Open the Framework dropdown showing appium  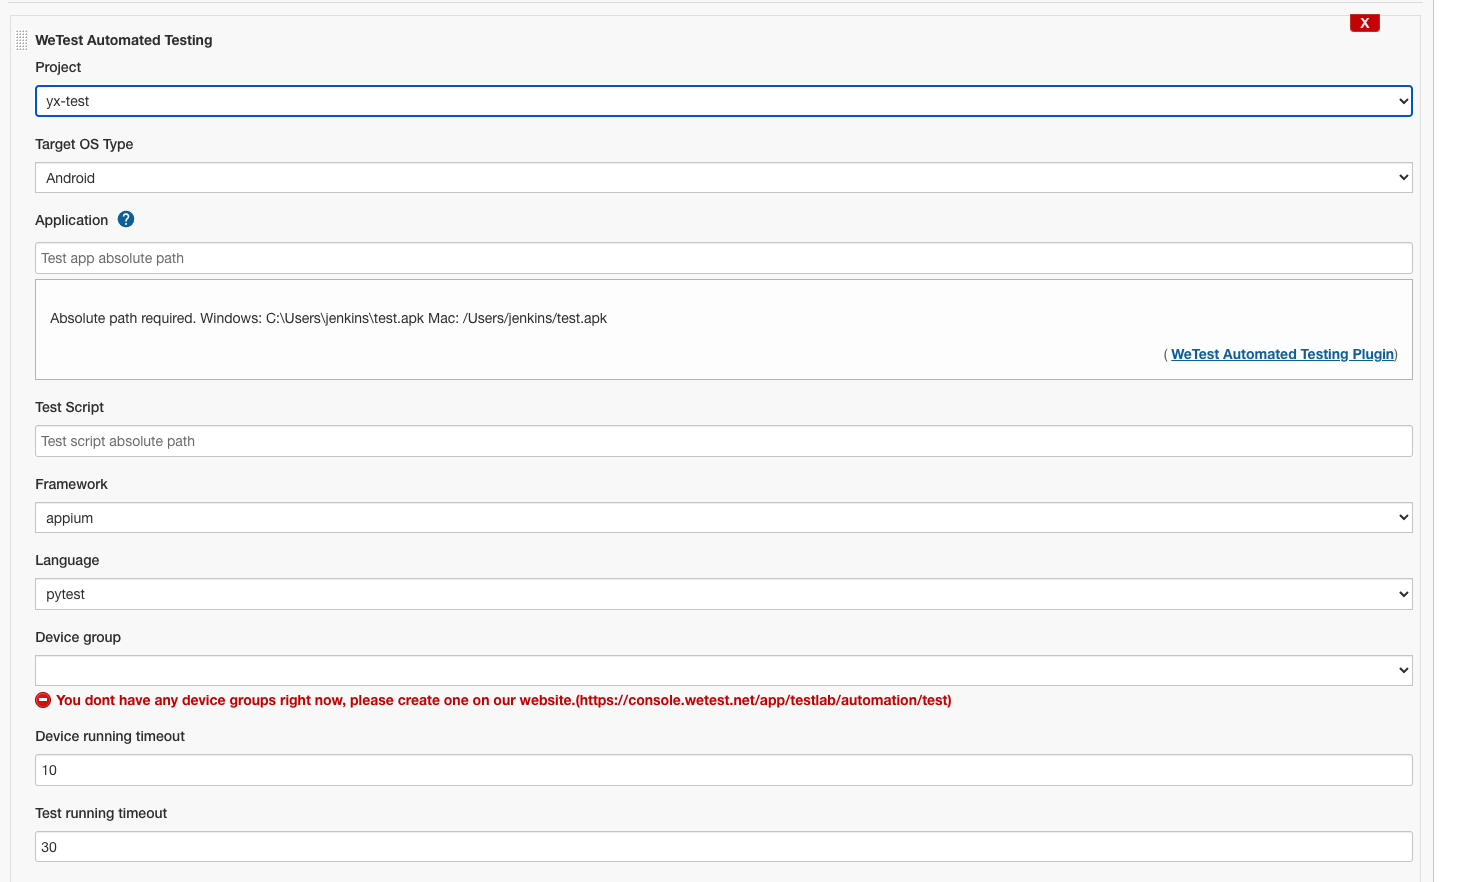click(x=723, y=518)
